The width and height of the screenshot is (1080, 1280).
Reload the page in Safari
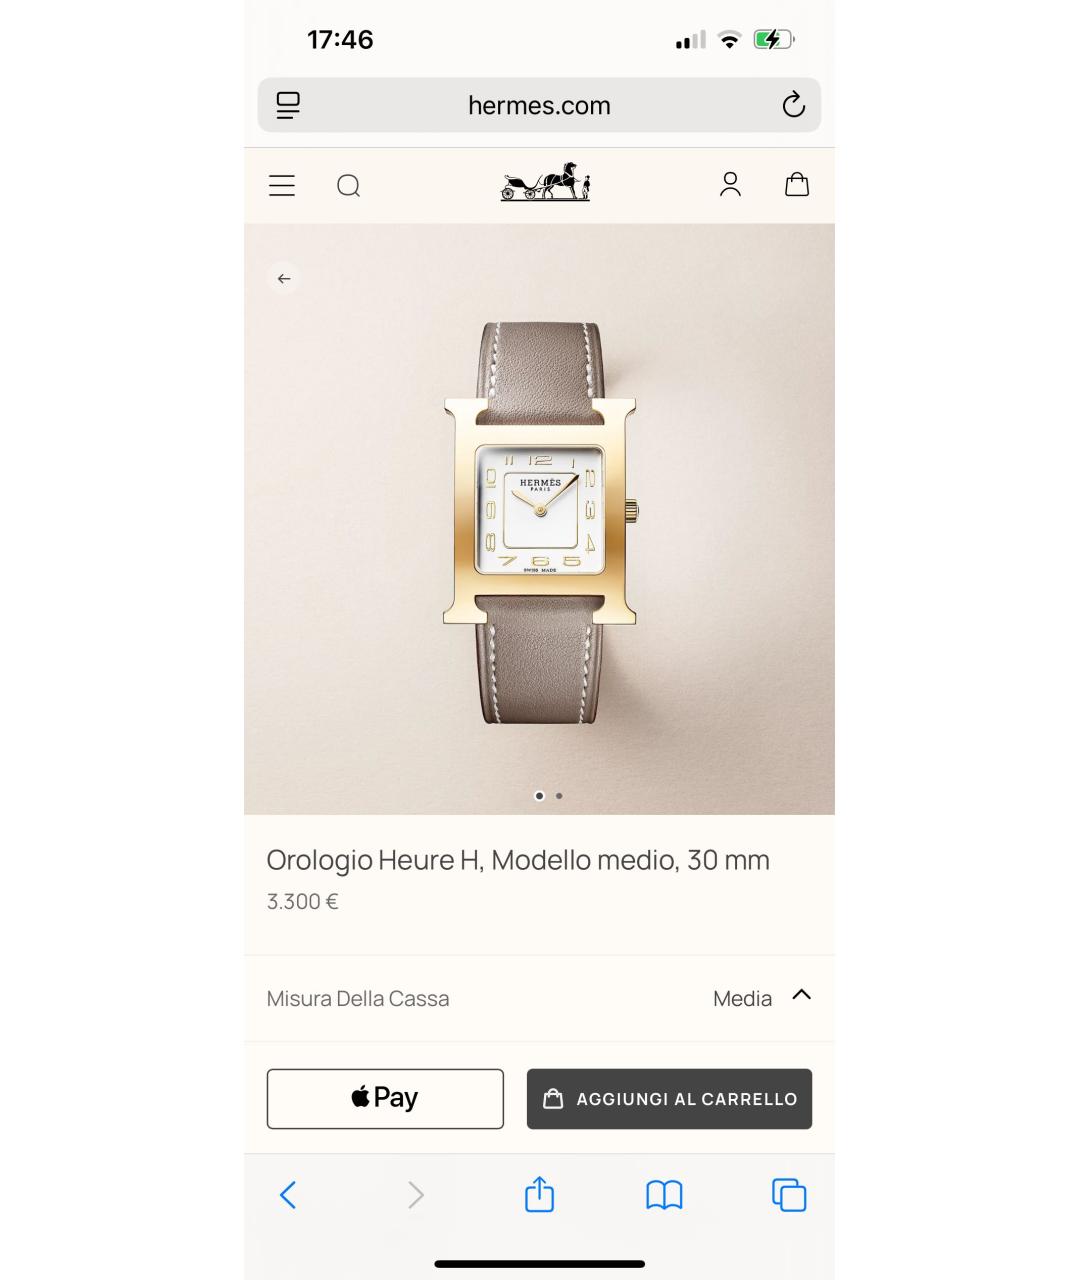(793, 104)
